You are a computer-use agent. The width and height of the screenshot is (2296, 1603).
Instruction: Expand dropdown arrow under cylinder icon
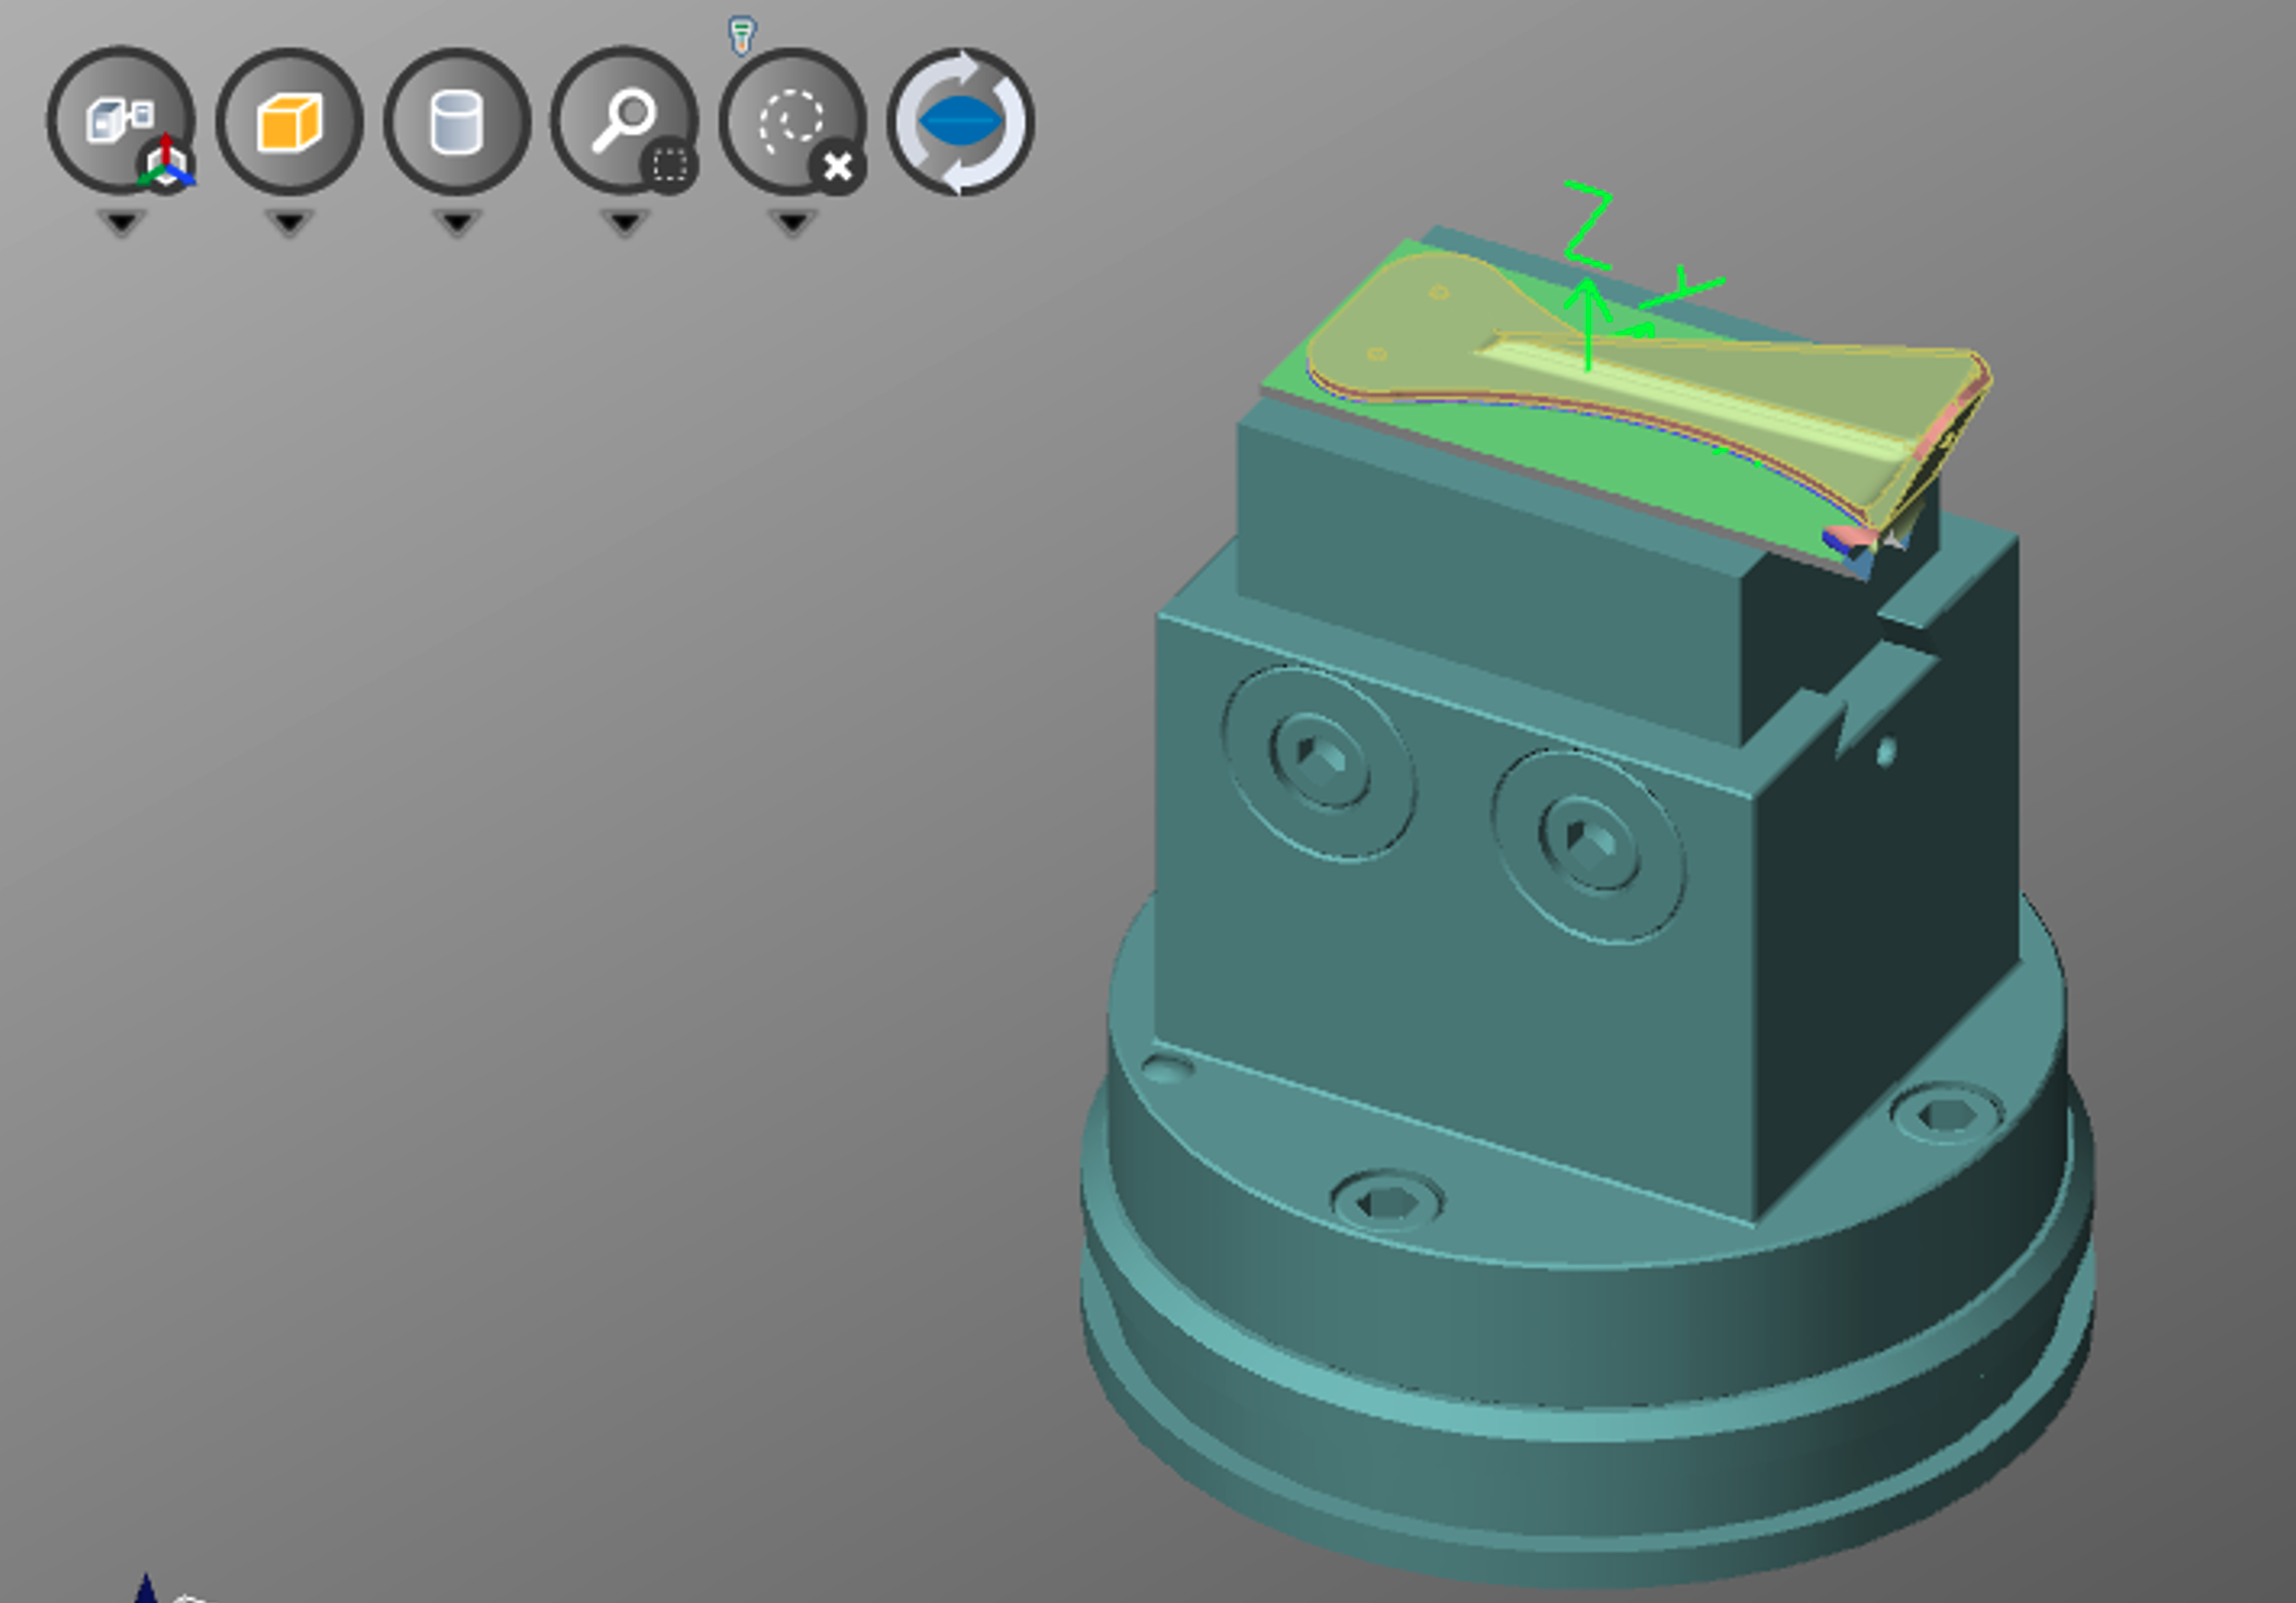pos(457,222)
